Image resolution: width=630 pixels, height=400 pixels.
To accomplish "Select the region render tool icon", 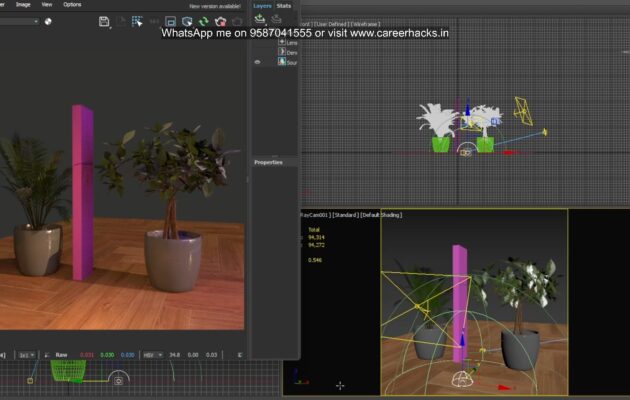I will coord(137,21).
